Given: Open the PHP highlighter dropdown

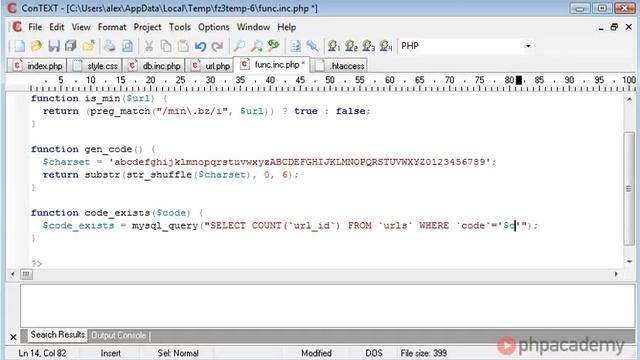Looking at the screenshot, I should 528,46.
